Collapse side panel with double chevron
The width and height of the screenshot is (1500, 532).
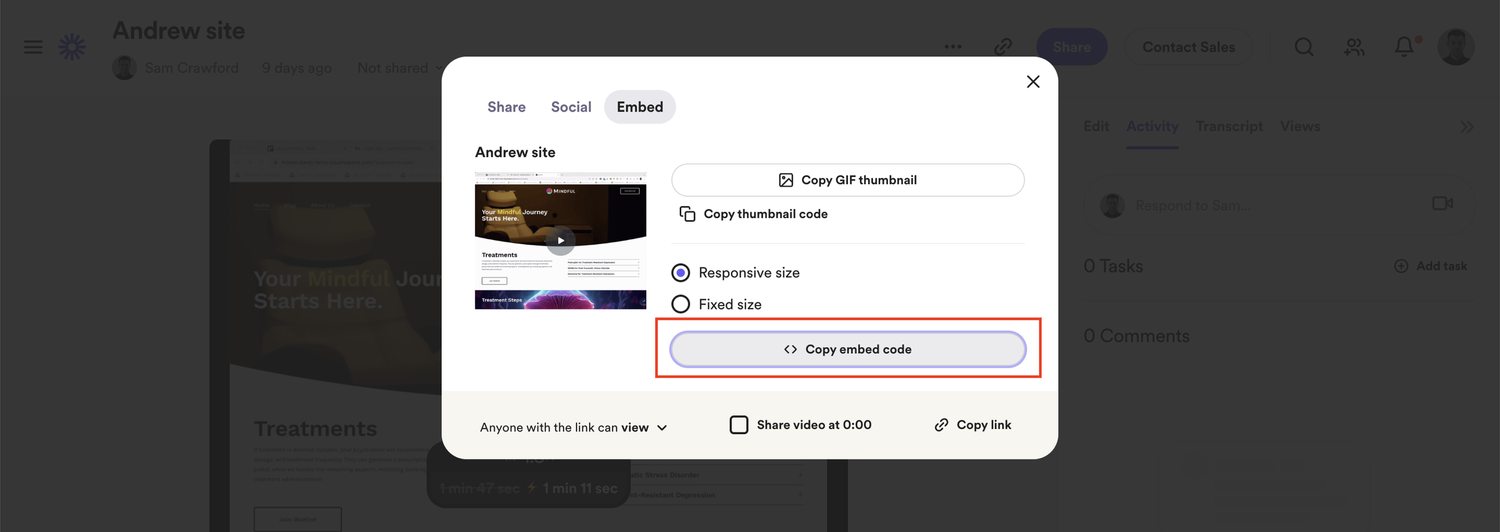[x=1467, y=127]
